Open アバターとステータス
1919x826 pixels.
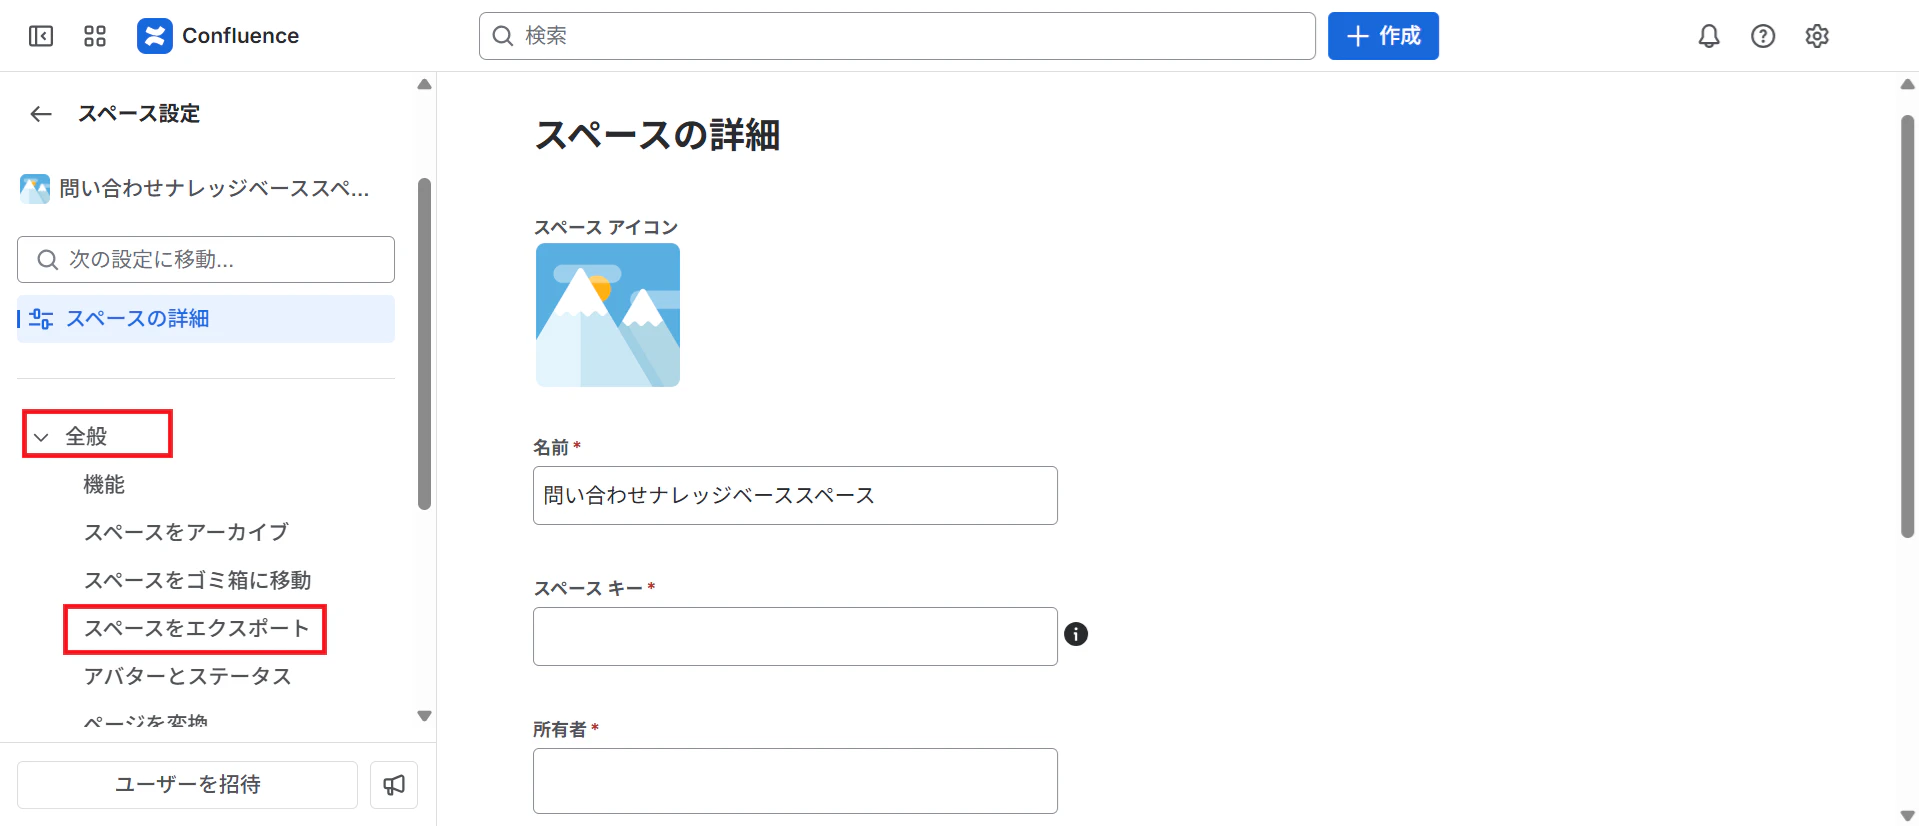pos(187,677)
